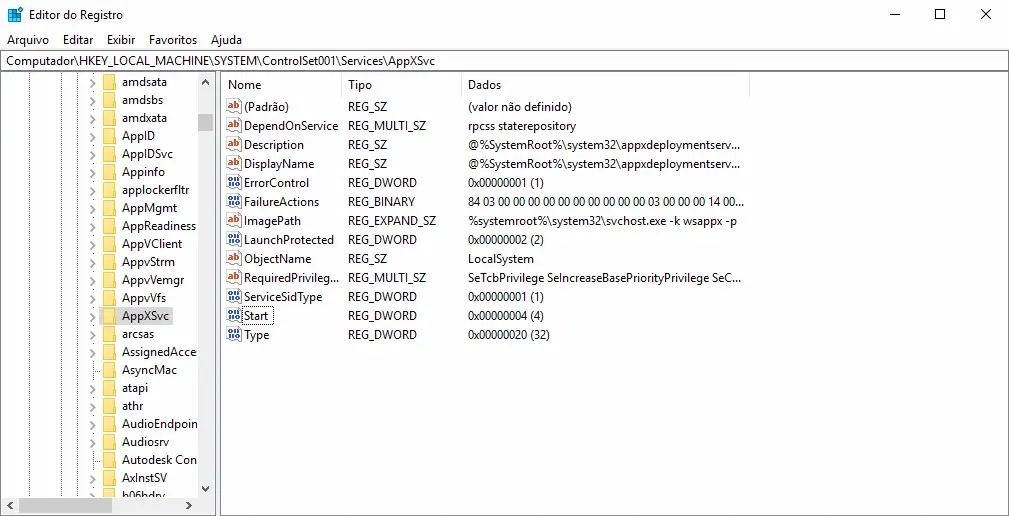Expand the amdxata key arrow

tap(93, 118)
